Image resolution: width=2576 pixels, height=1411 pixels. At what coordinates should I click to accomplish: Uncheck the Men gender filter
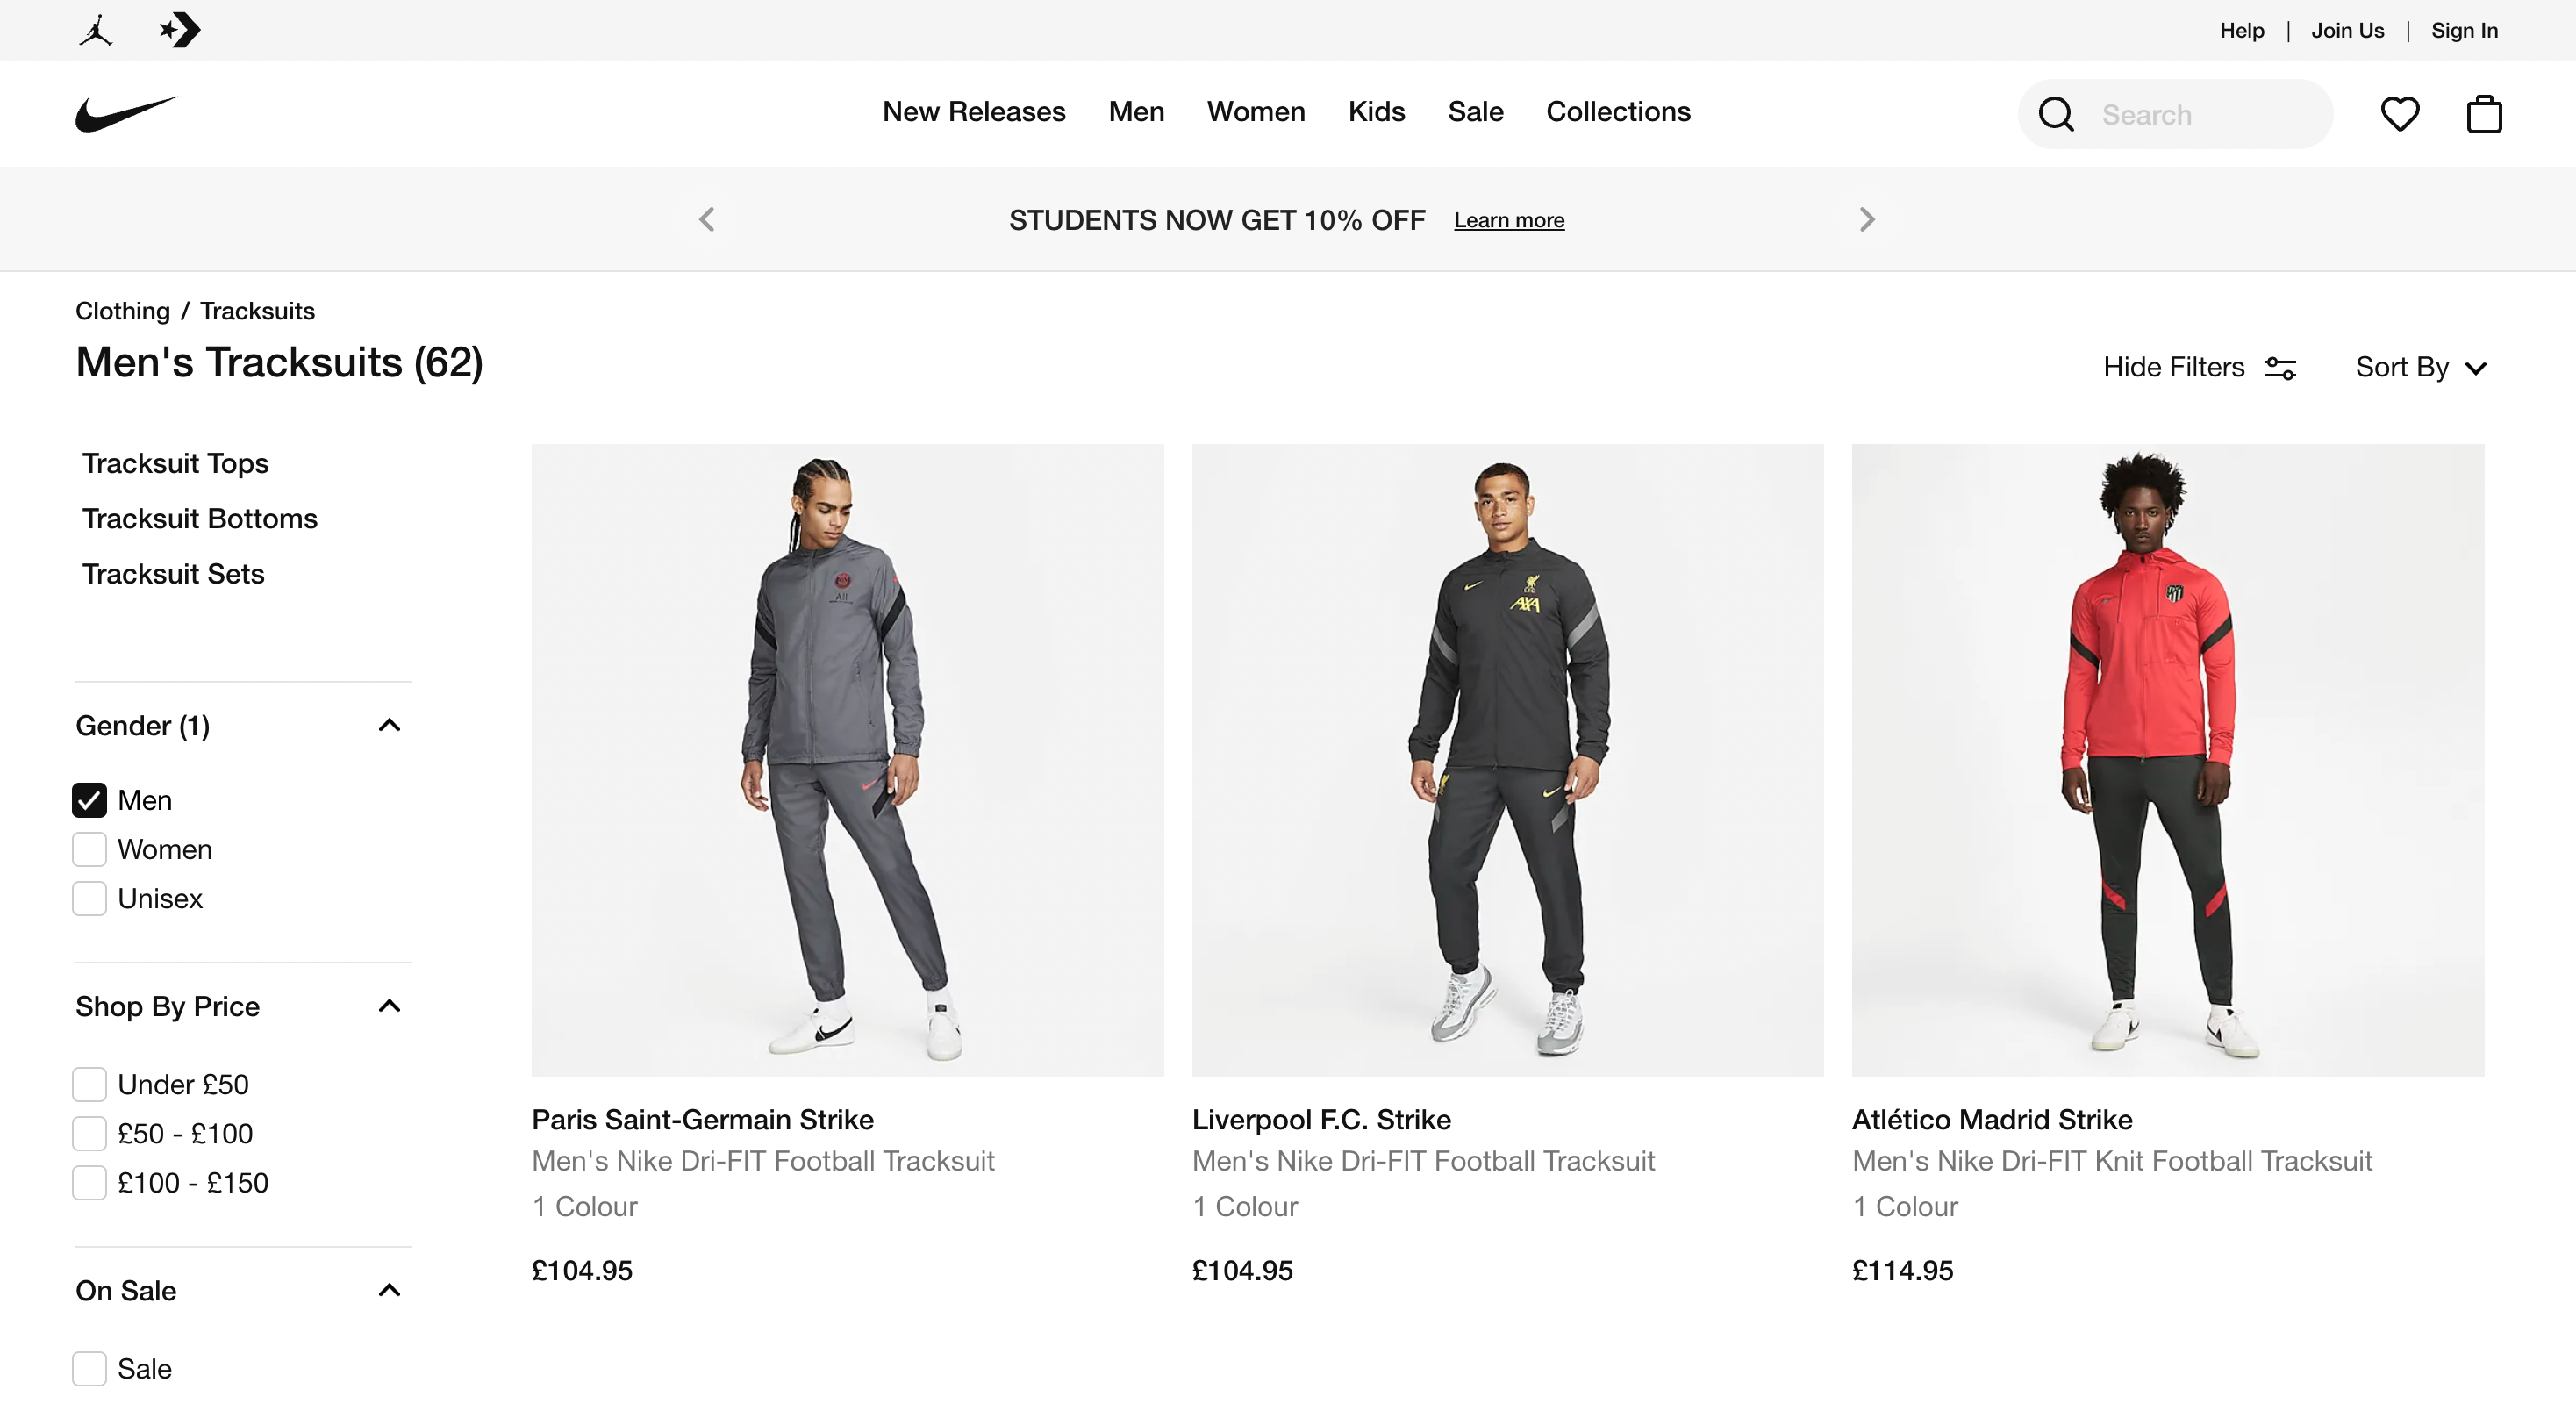[90, 800]
